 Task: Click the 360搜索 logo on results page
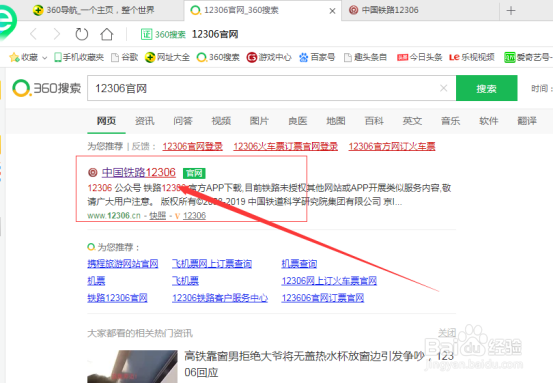click(47, 88)
